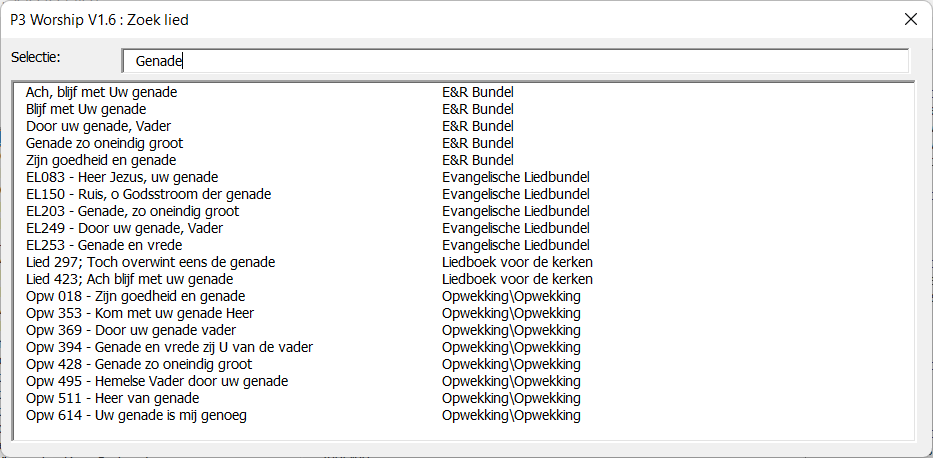Screen dimensions: 933x458
Task: Select 'Opw 495 - Hemelse Vader door uw genade'
Action: point(157,381)
